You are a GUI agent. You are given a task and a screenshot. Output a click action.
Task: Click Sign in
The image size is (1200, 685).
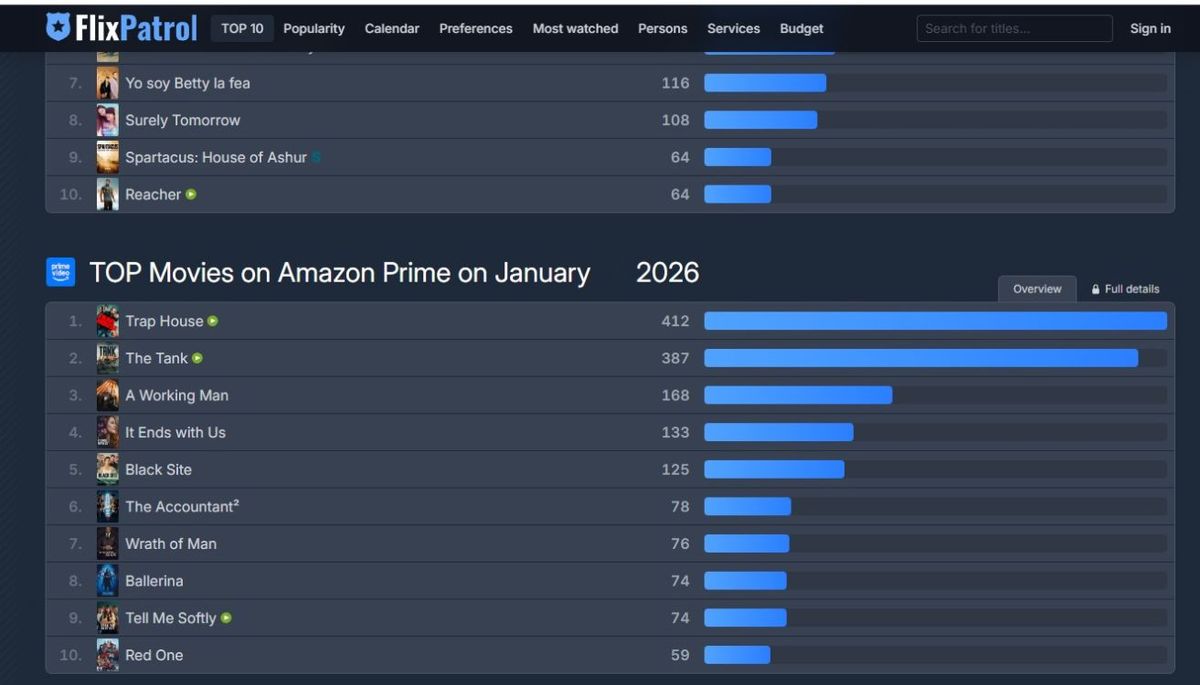point(1150,28)
